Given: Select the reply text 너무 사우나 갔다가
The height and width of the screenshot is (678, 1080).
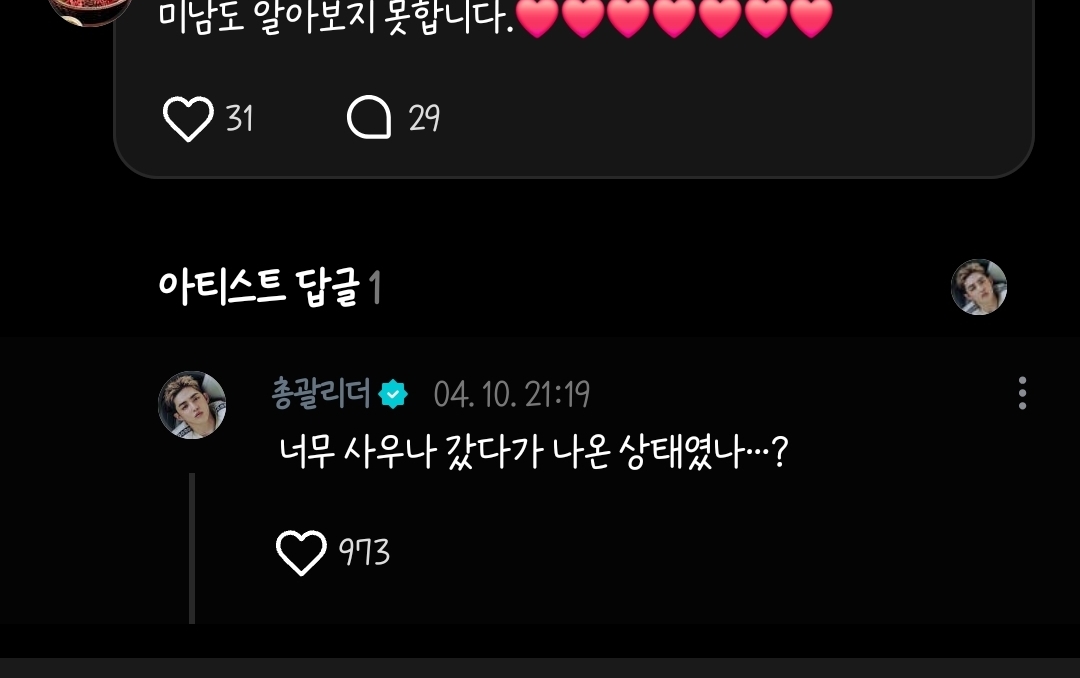Looking at the screenshot, I should pyautogui.click(x=411, y=453).
